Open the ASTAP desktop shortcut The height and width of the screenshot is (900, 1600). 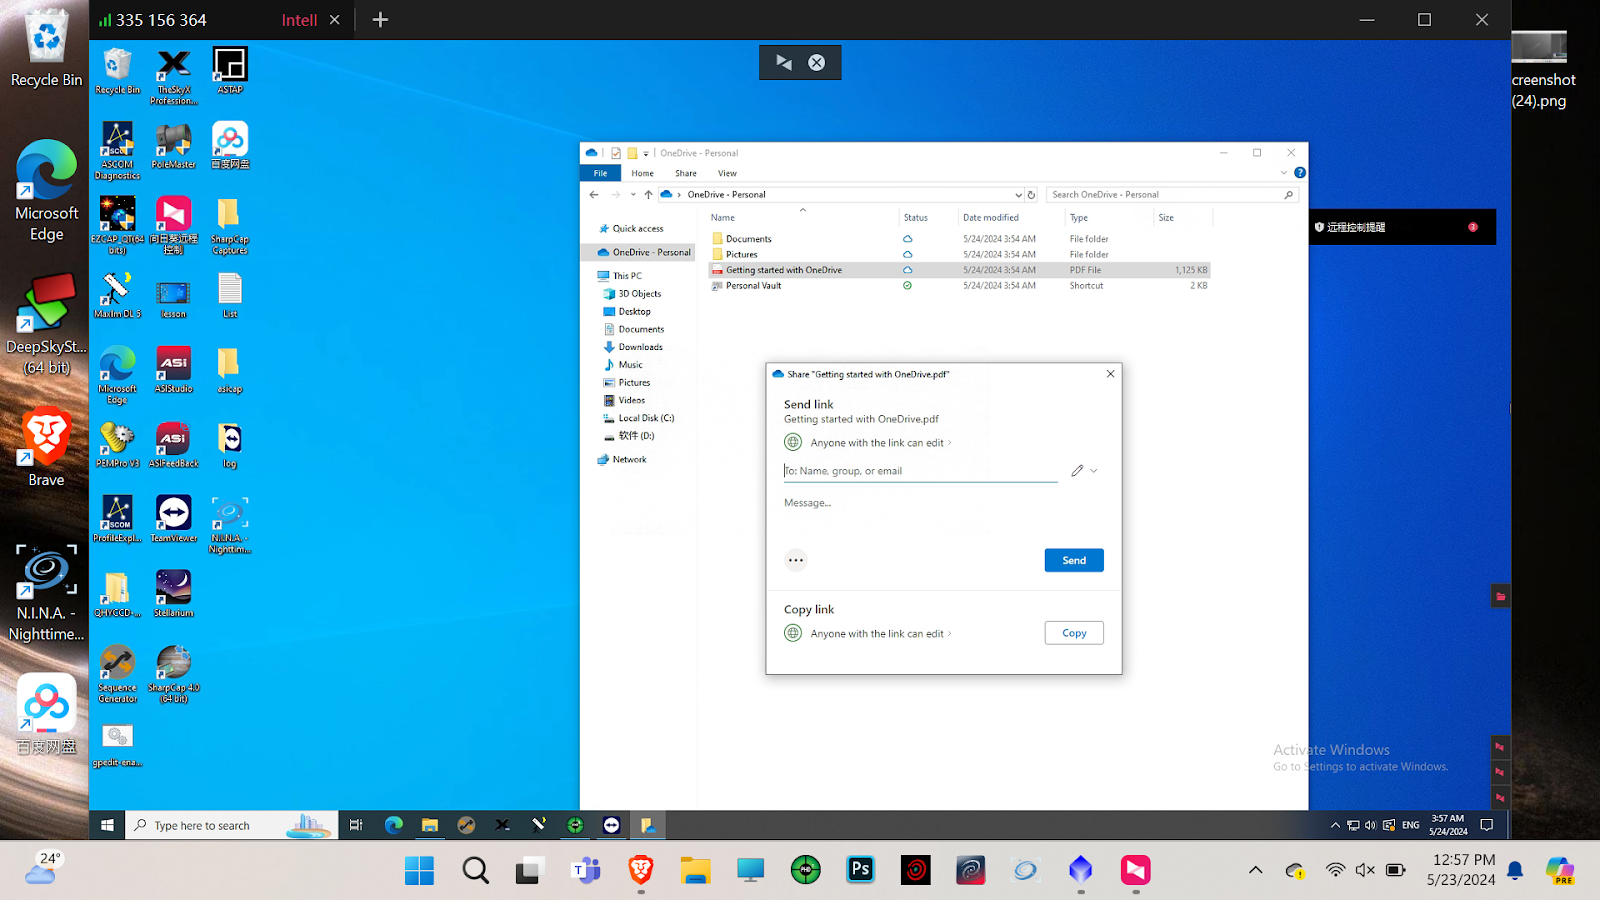click(x=230, y=71)
